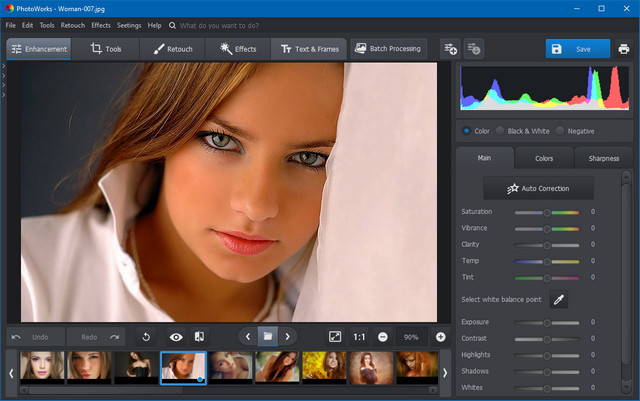Click the print icon next to Save

pos(624,48)
